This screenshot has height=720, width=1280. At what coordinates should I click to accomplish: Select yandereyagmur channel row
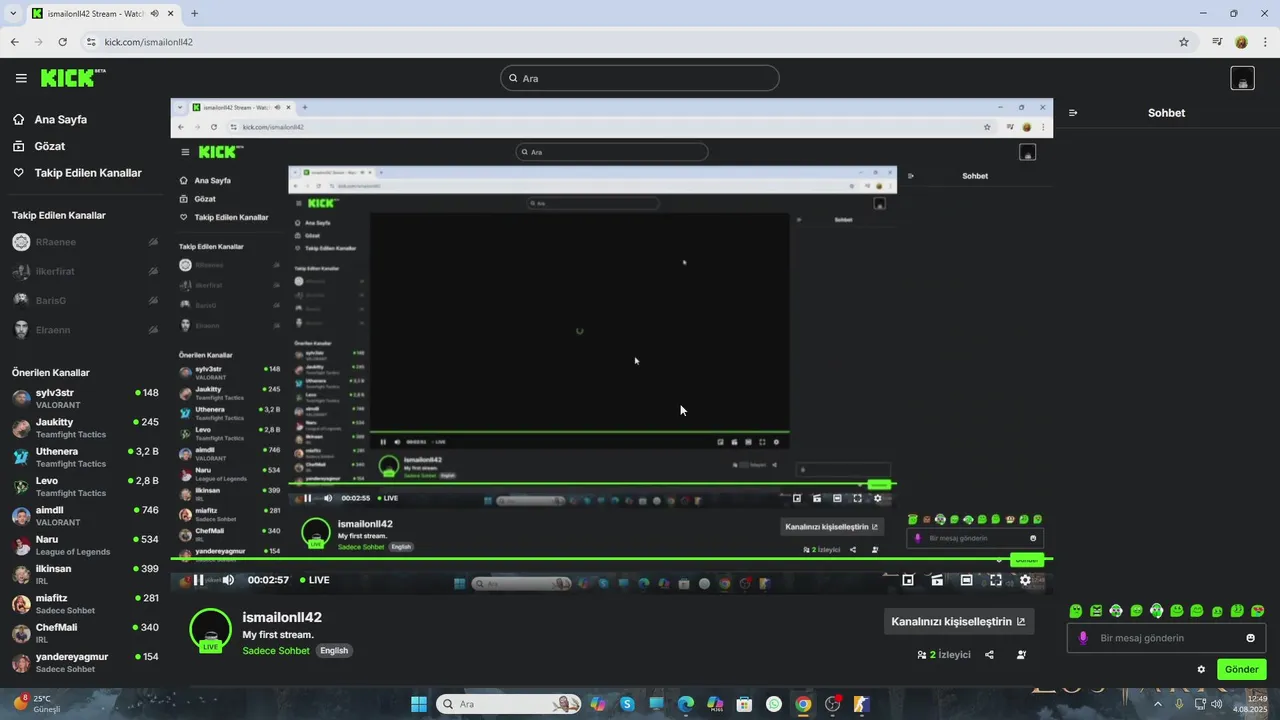(x=85, y=662)
